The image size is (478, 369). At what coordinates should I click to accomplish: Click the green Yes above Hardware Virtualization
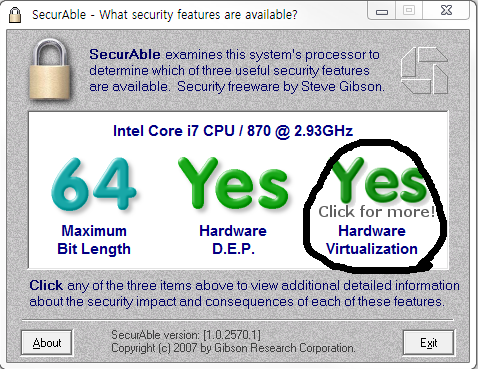pyautogui.click(x=378, y=182)
